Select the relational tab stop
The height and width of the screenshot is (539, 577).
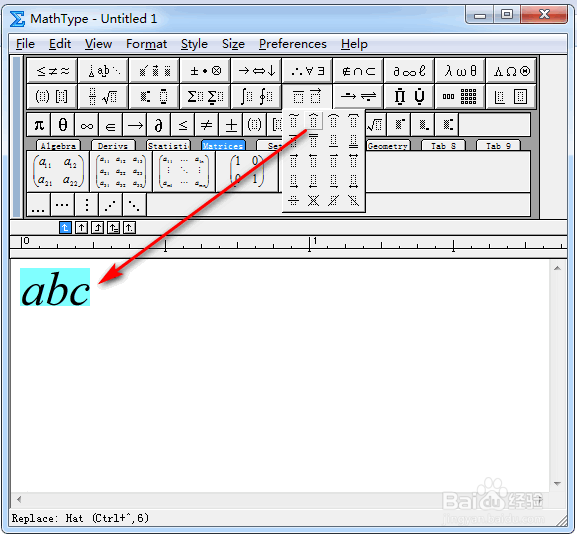[113, 227]
